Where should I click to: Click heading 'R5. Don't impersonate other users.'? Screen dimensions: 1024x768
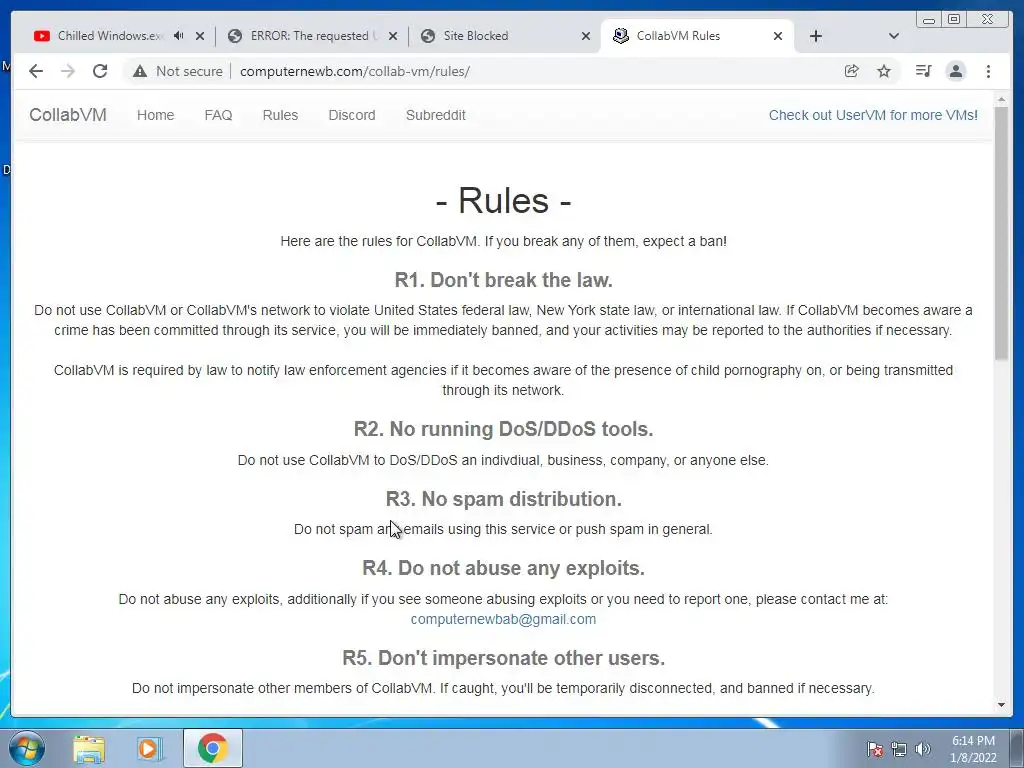[504, 658]
